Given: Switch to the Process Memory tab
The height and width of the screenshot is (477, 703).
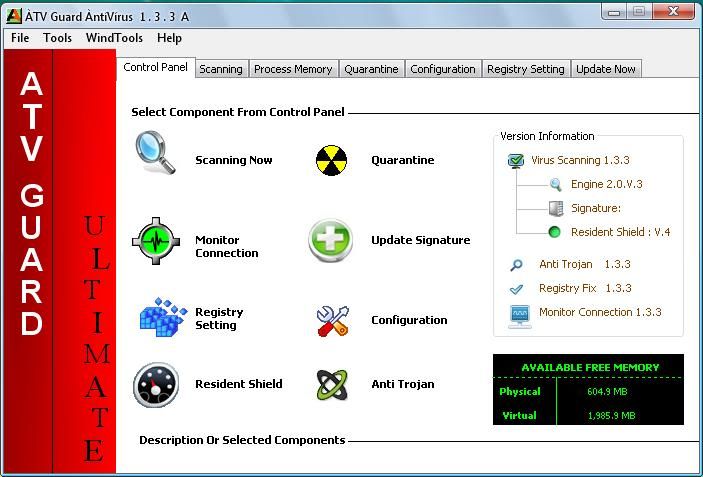Looking at the screenshot, I should point(293,69).
